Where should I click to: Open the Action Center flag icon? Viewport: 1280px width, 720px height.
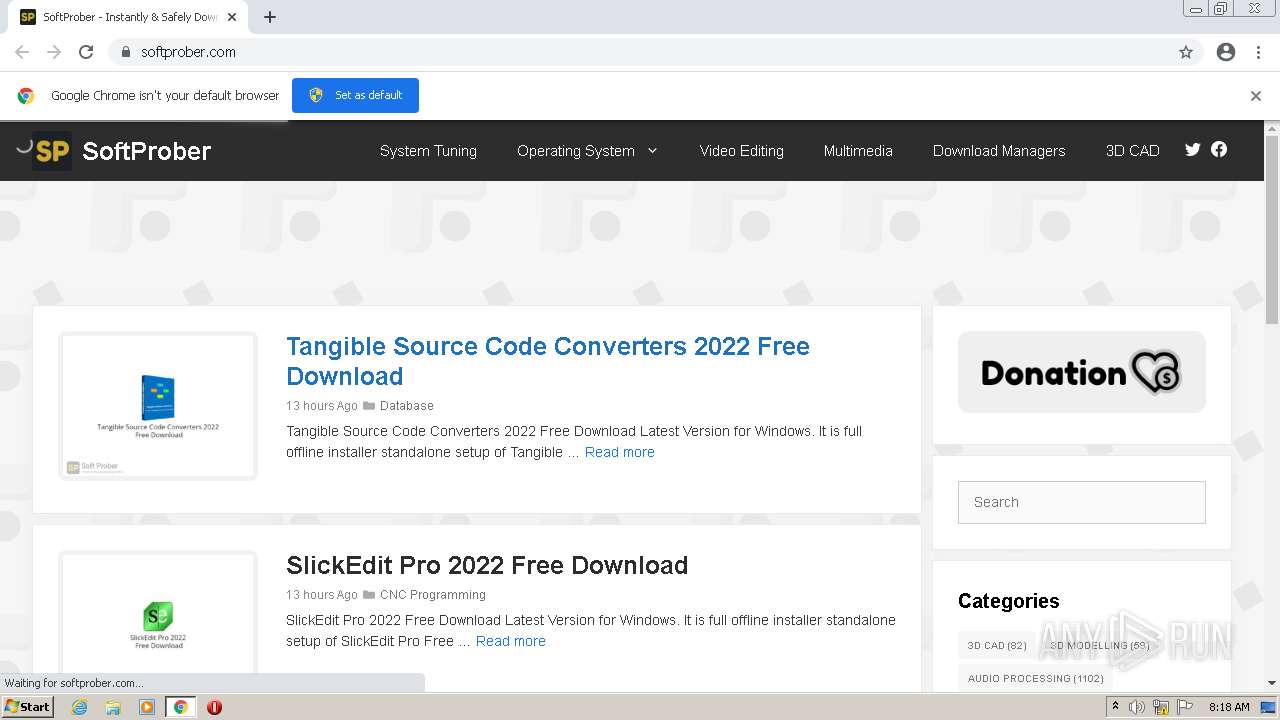point(1185,707)
